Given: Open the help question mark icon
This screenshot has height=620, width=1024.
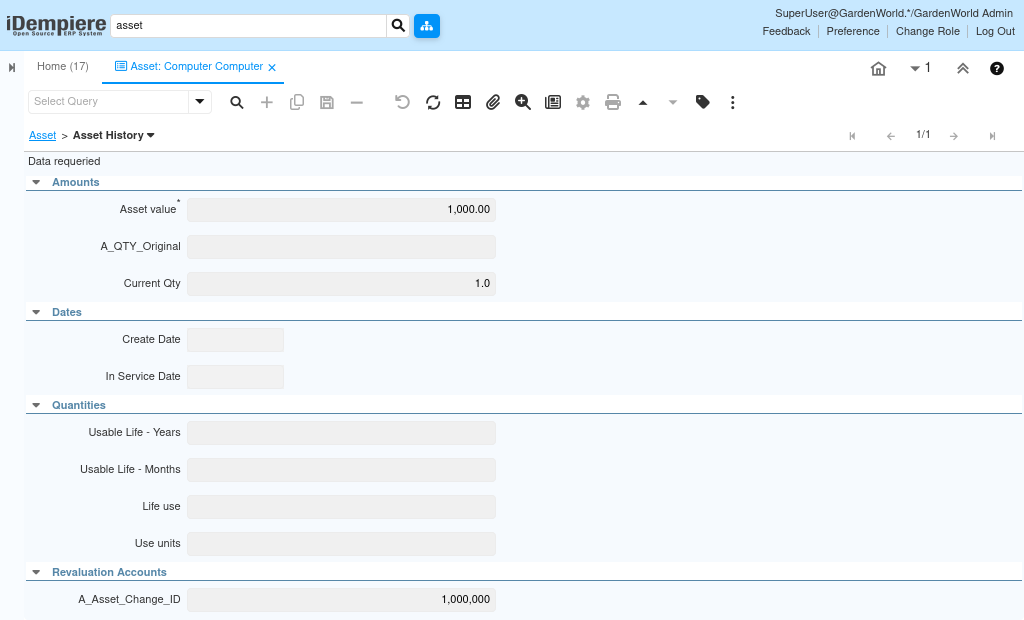Looking at the screenshot, I should coord(997,69).
